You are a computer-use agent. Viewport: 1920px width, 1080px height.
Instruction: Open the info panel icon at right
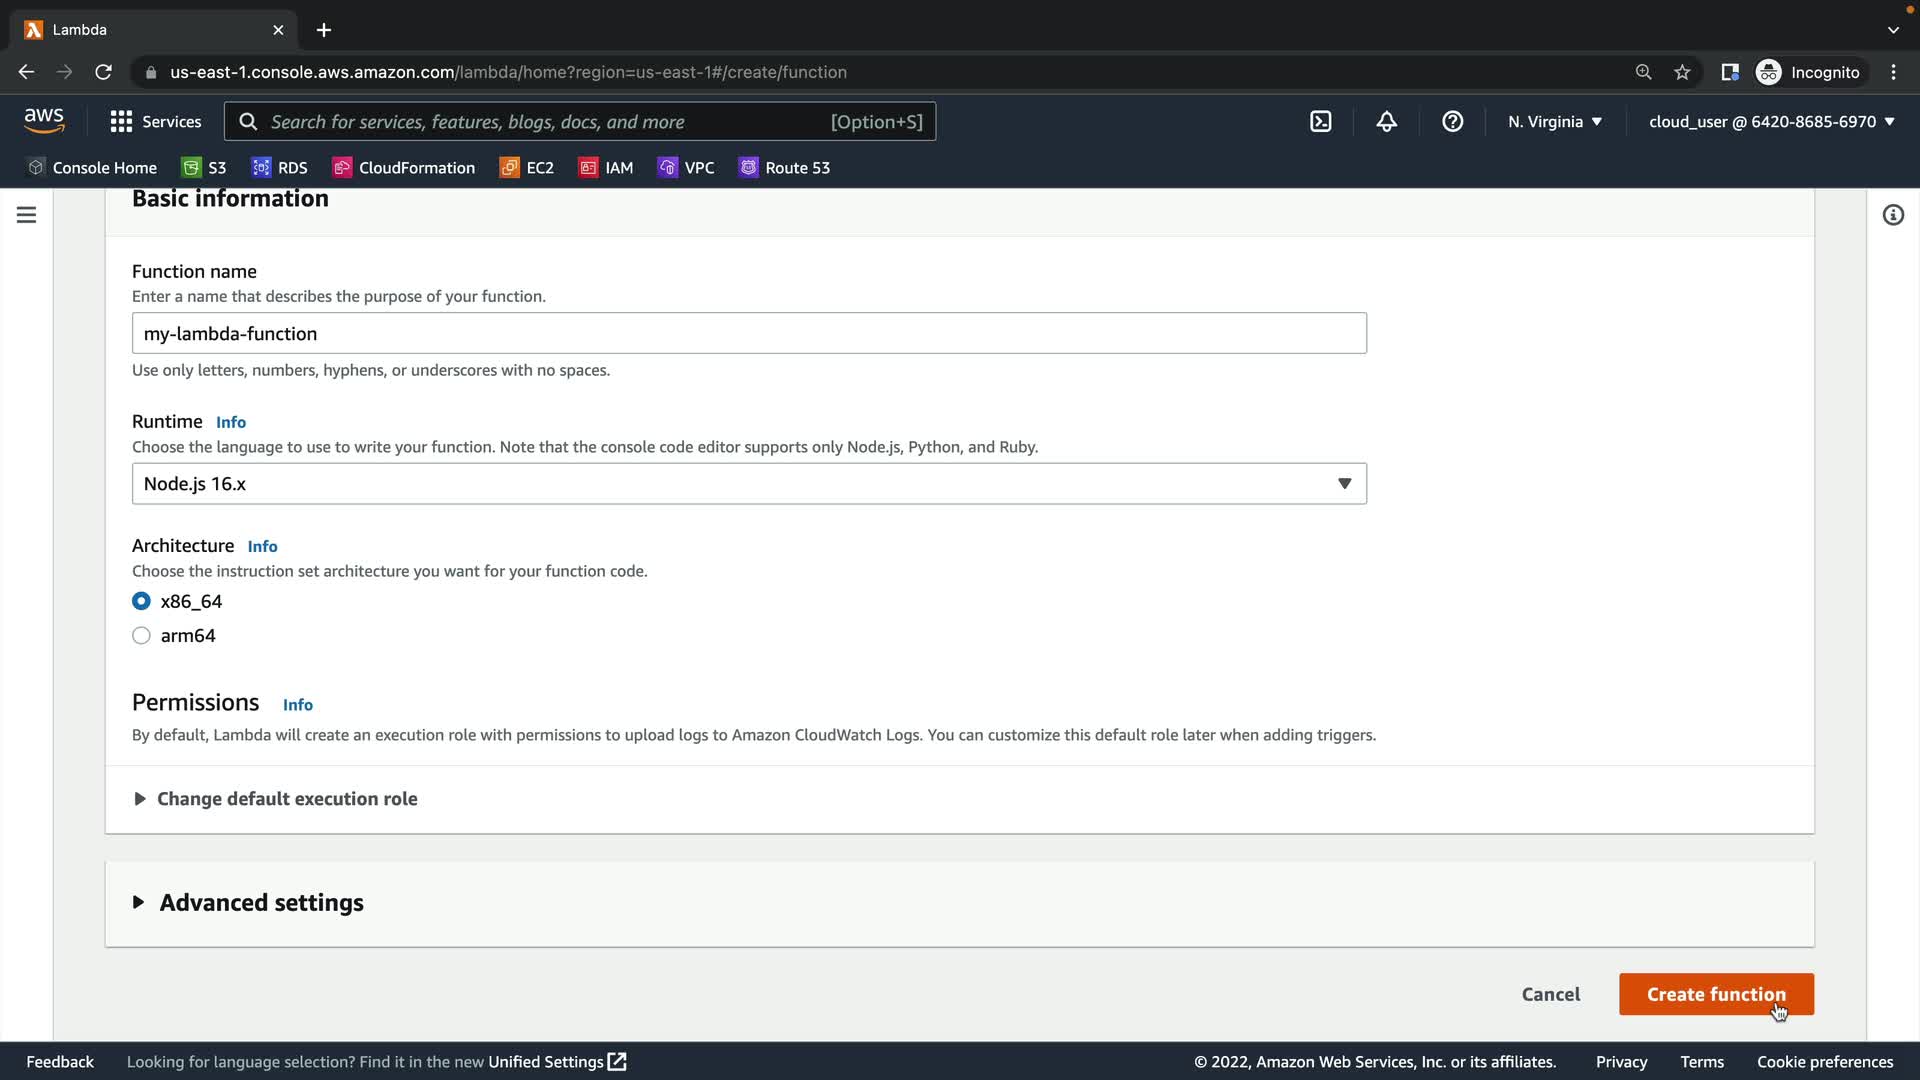1893,215
